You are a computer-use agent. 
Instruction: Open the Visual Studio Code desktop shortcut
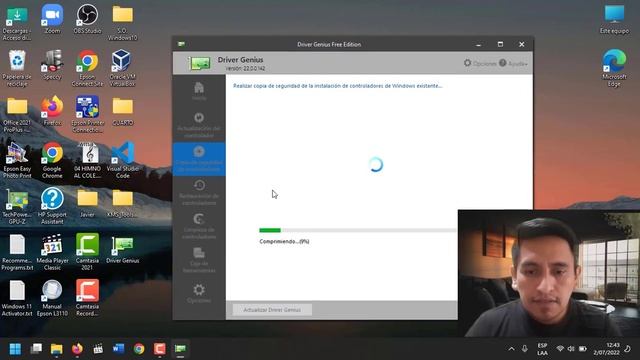[x=122, y=160]
